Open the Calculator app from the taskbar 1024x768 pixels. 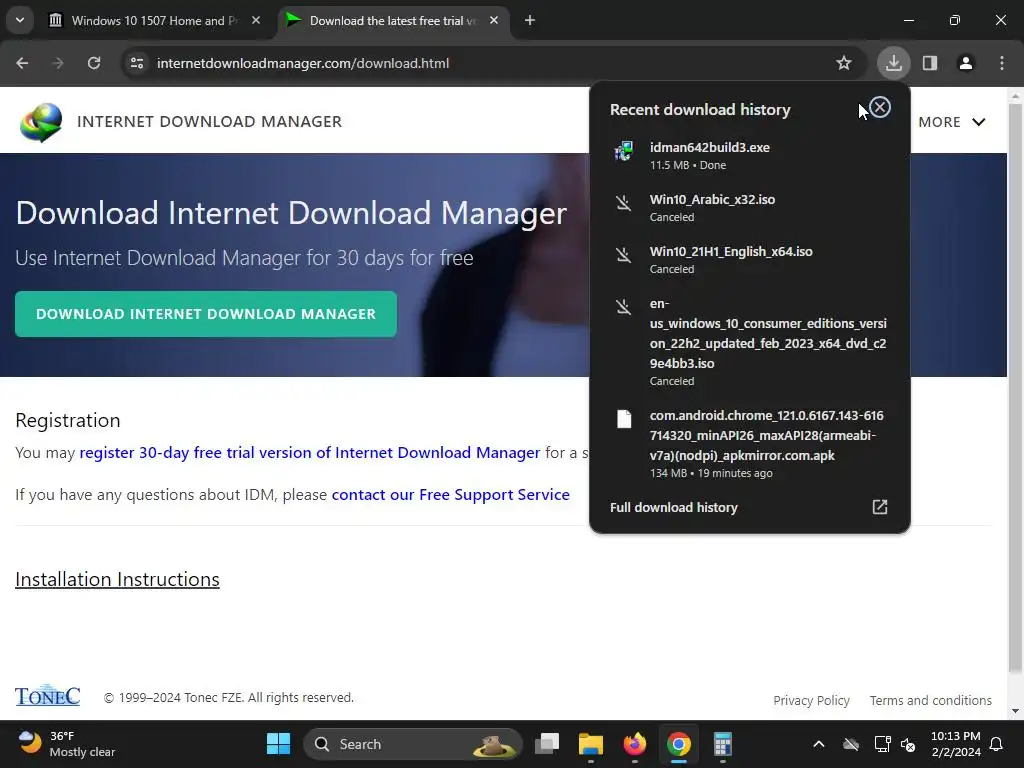click(x=722, y=744)
